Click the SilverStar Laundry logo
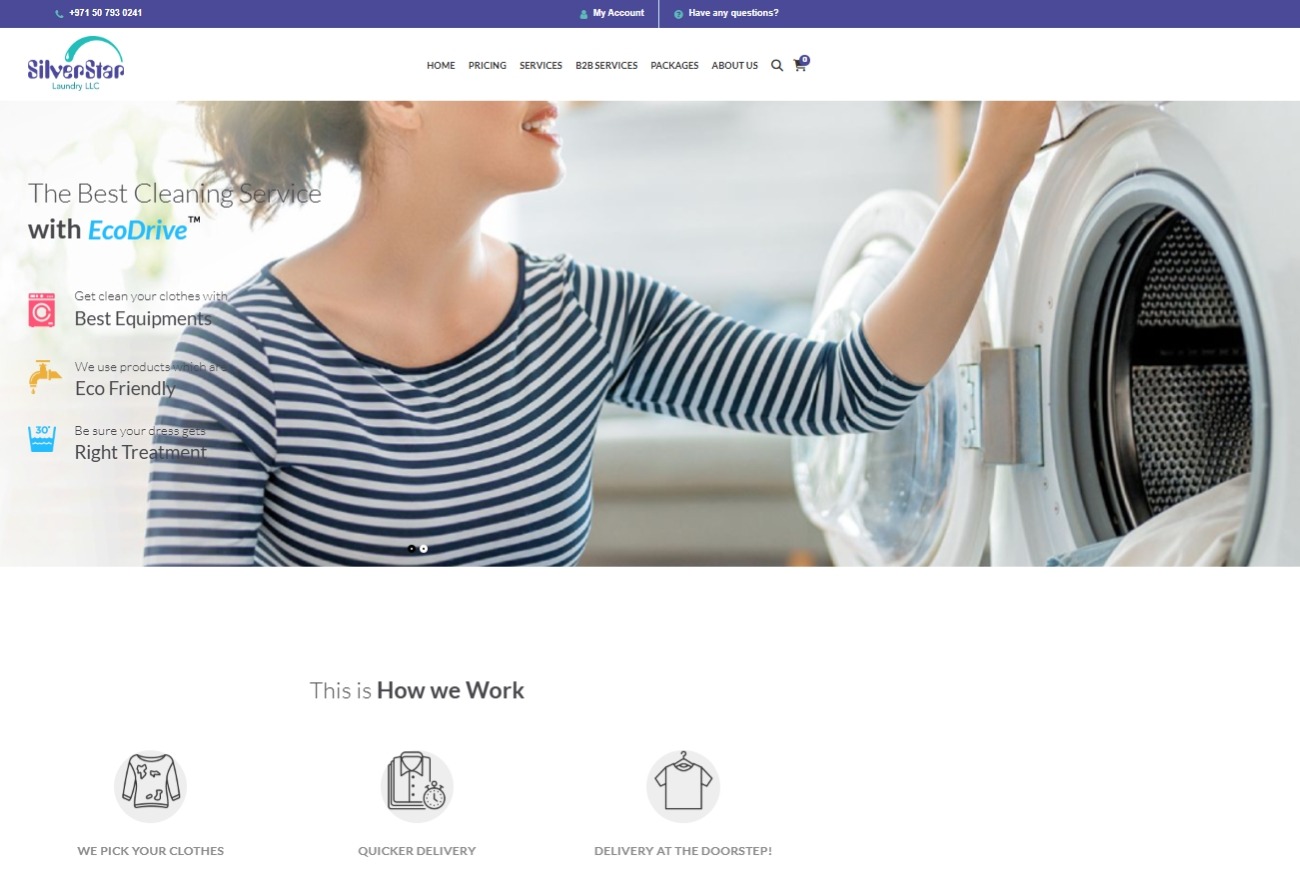 76,64
